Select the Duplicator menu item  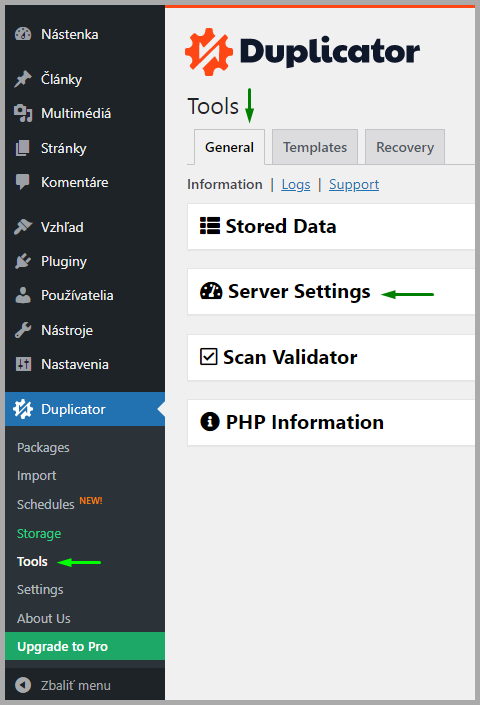tap(85, 409)
